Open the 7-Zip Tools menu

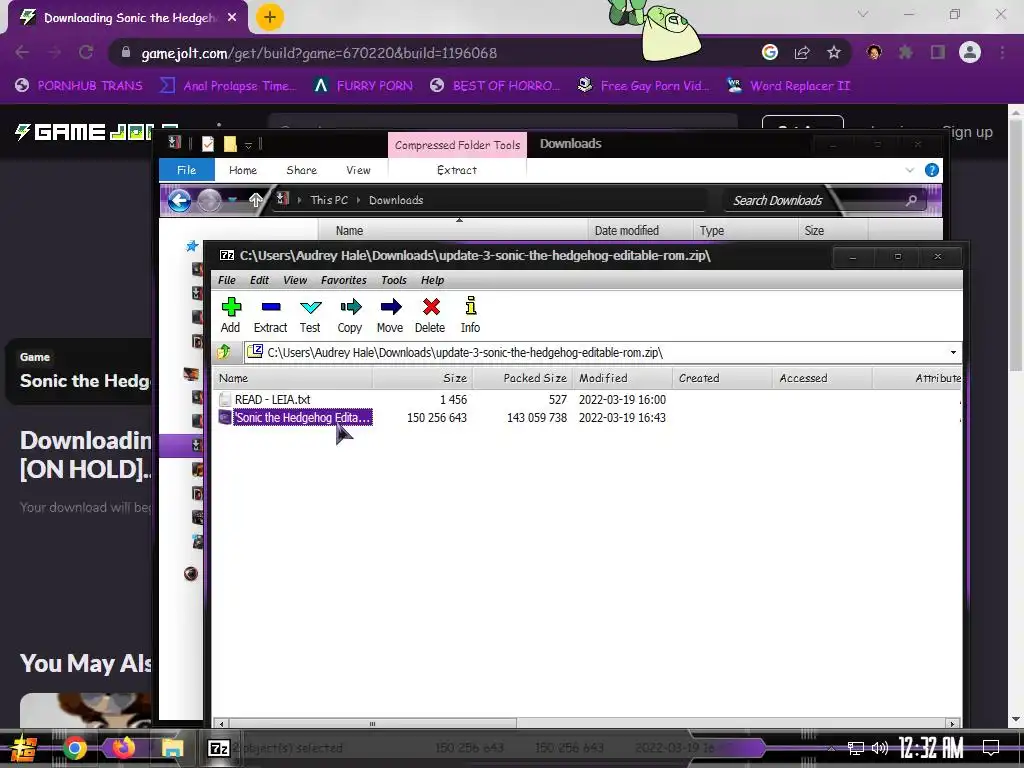[x=394, y=280]
